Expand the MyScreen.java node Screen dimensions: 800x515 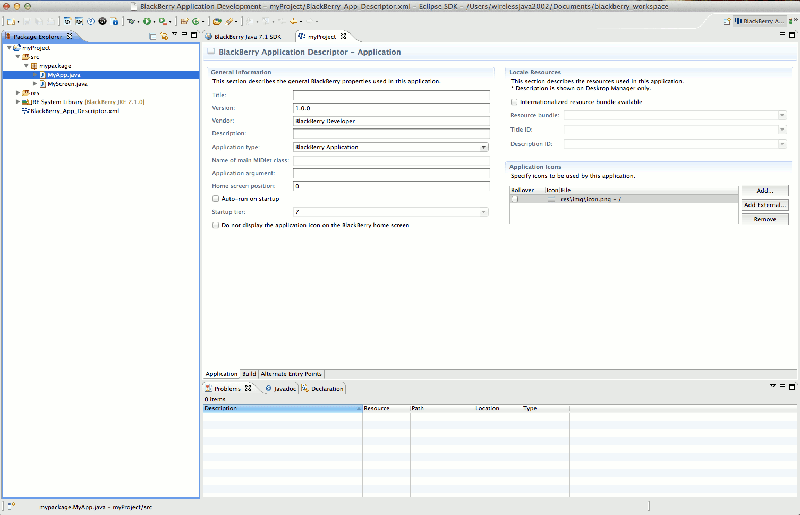pyautogui.click(x=35, y=84)
